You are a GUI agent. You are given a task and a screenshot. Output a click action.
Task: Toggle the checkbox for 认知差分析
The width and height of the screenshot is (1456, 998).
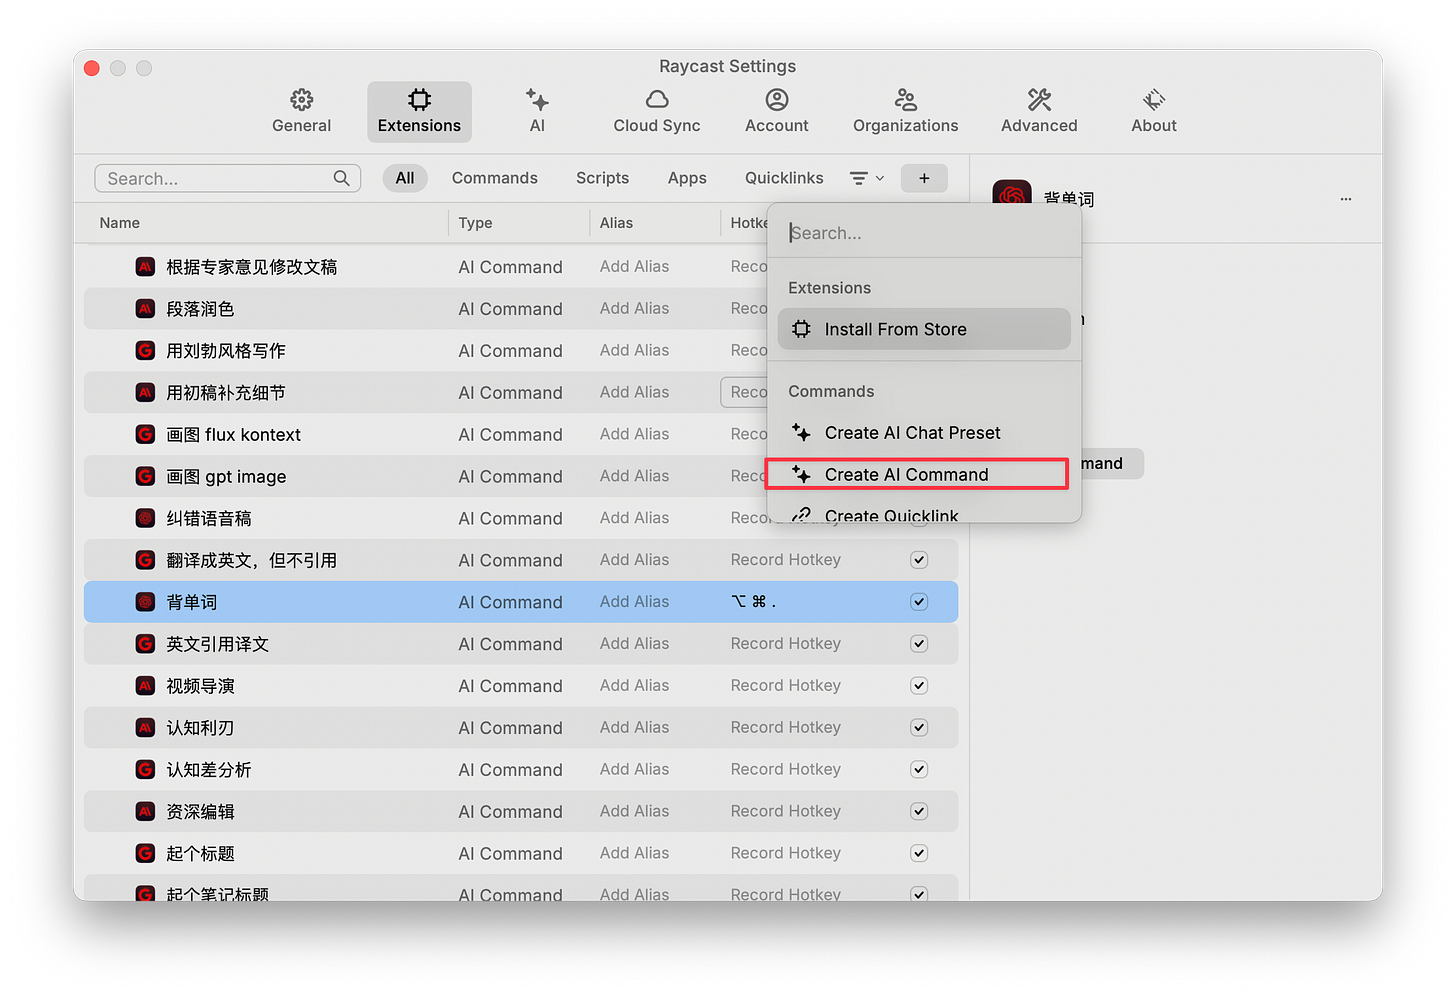click(919, 769)
